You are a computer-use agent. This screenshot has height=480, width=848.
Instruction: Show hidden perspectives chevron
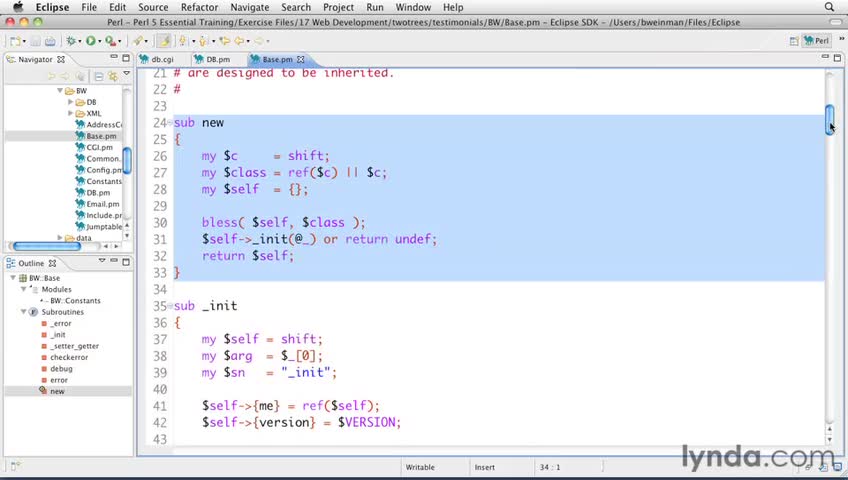[842, 39]
